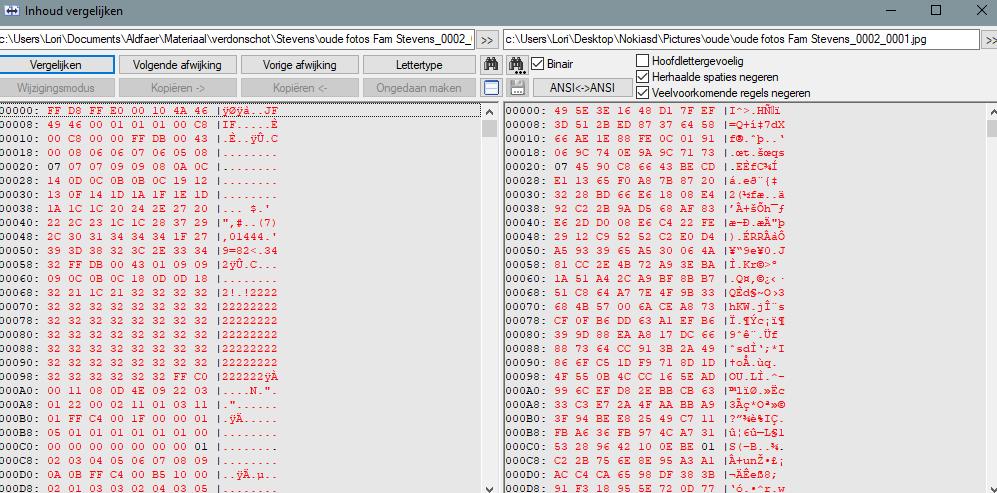Uncheck the Binair checkbox
This screenshot has width=997, height=493.
point(539,64)
